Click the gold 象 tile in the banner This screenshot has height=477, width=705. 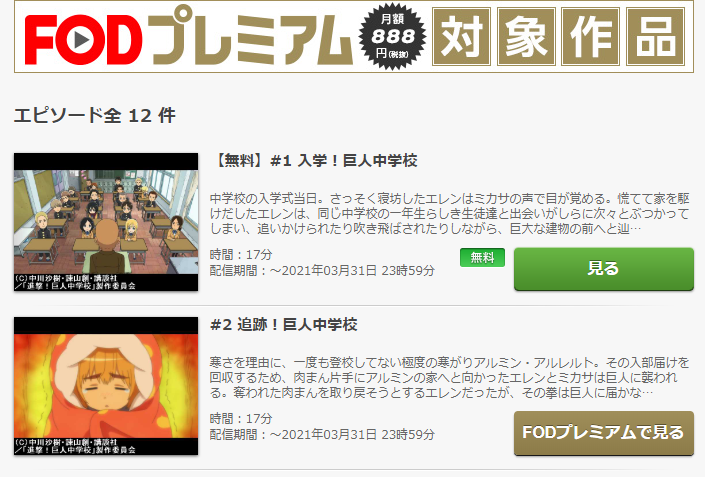[x=526, y=36]
